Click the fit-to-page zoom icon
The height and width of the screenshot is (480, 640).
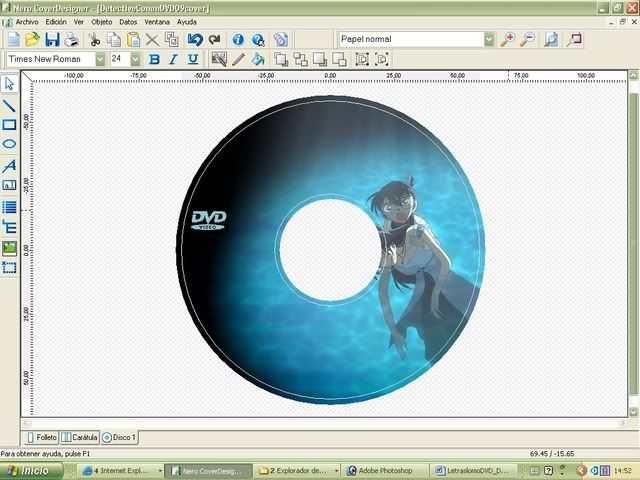click(551, 39)
